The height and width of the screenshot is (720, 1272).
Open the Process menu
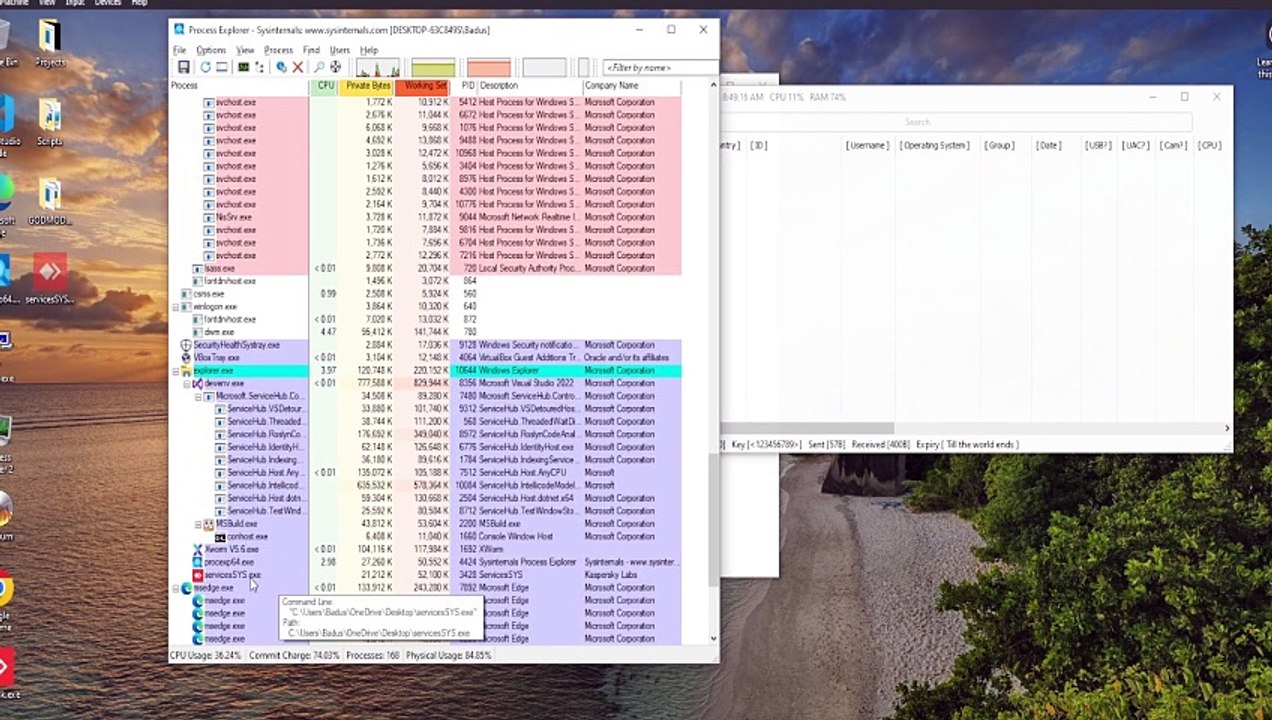279,50
